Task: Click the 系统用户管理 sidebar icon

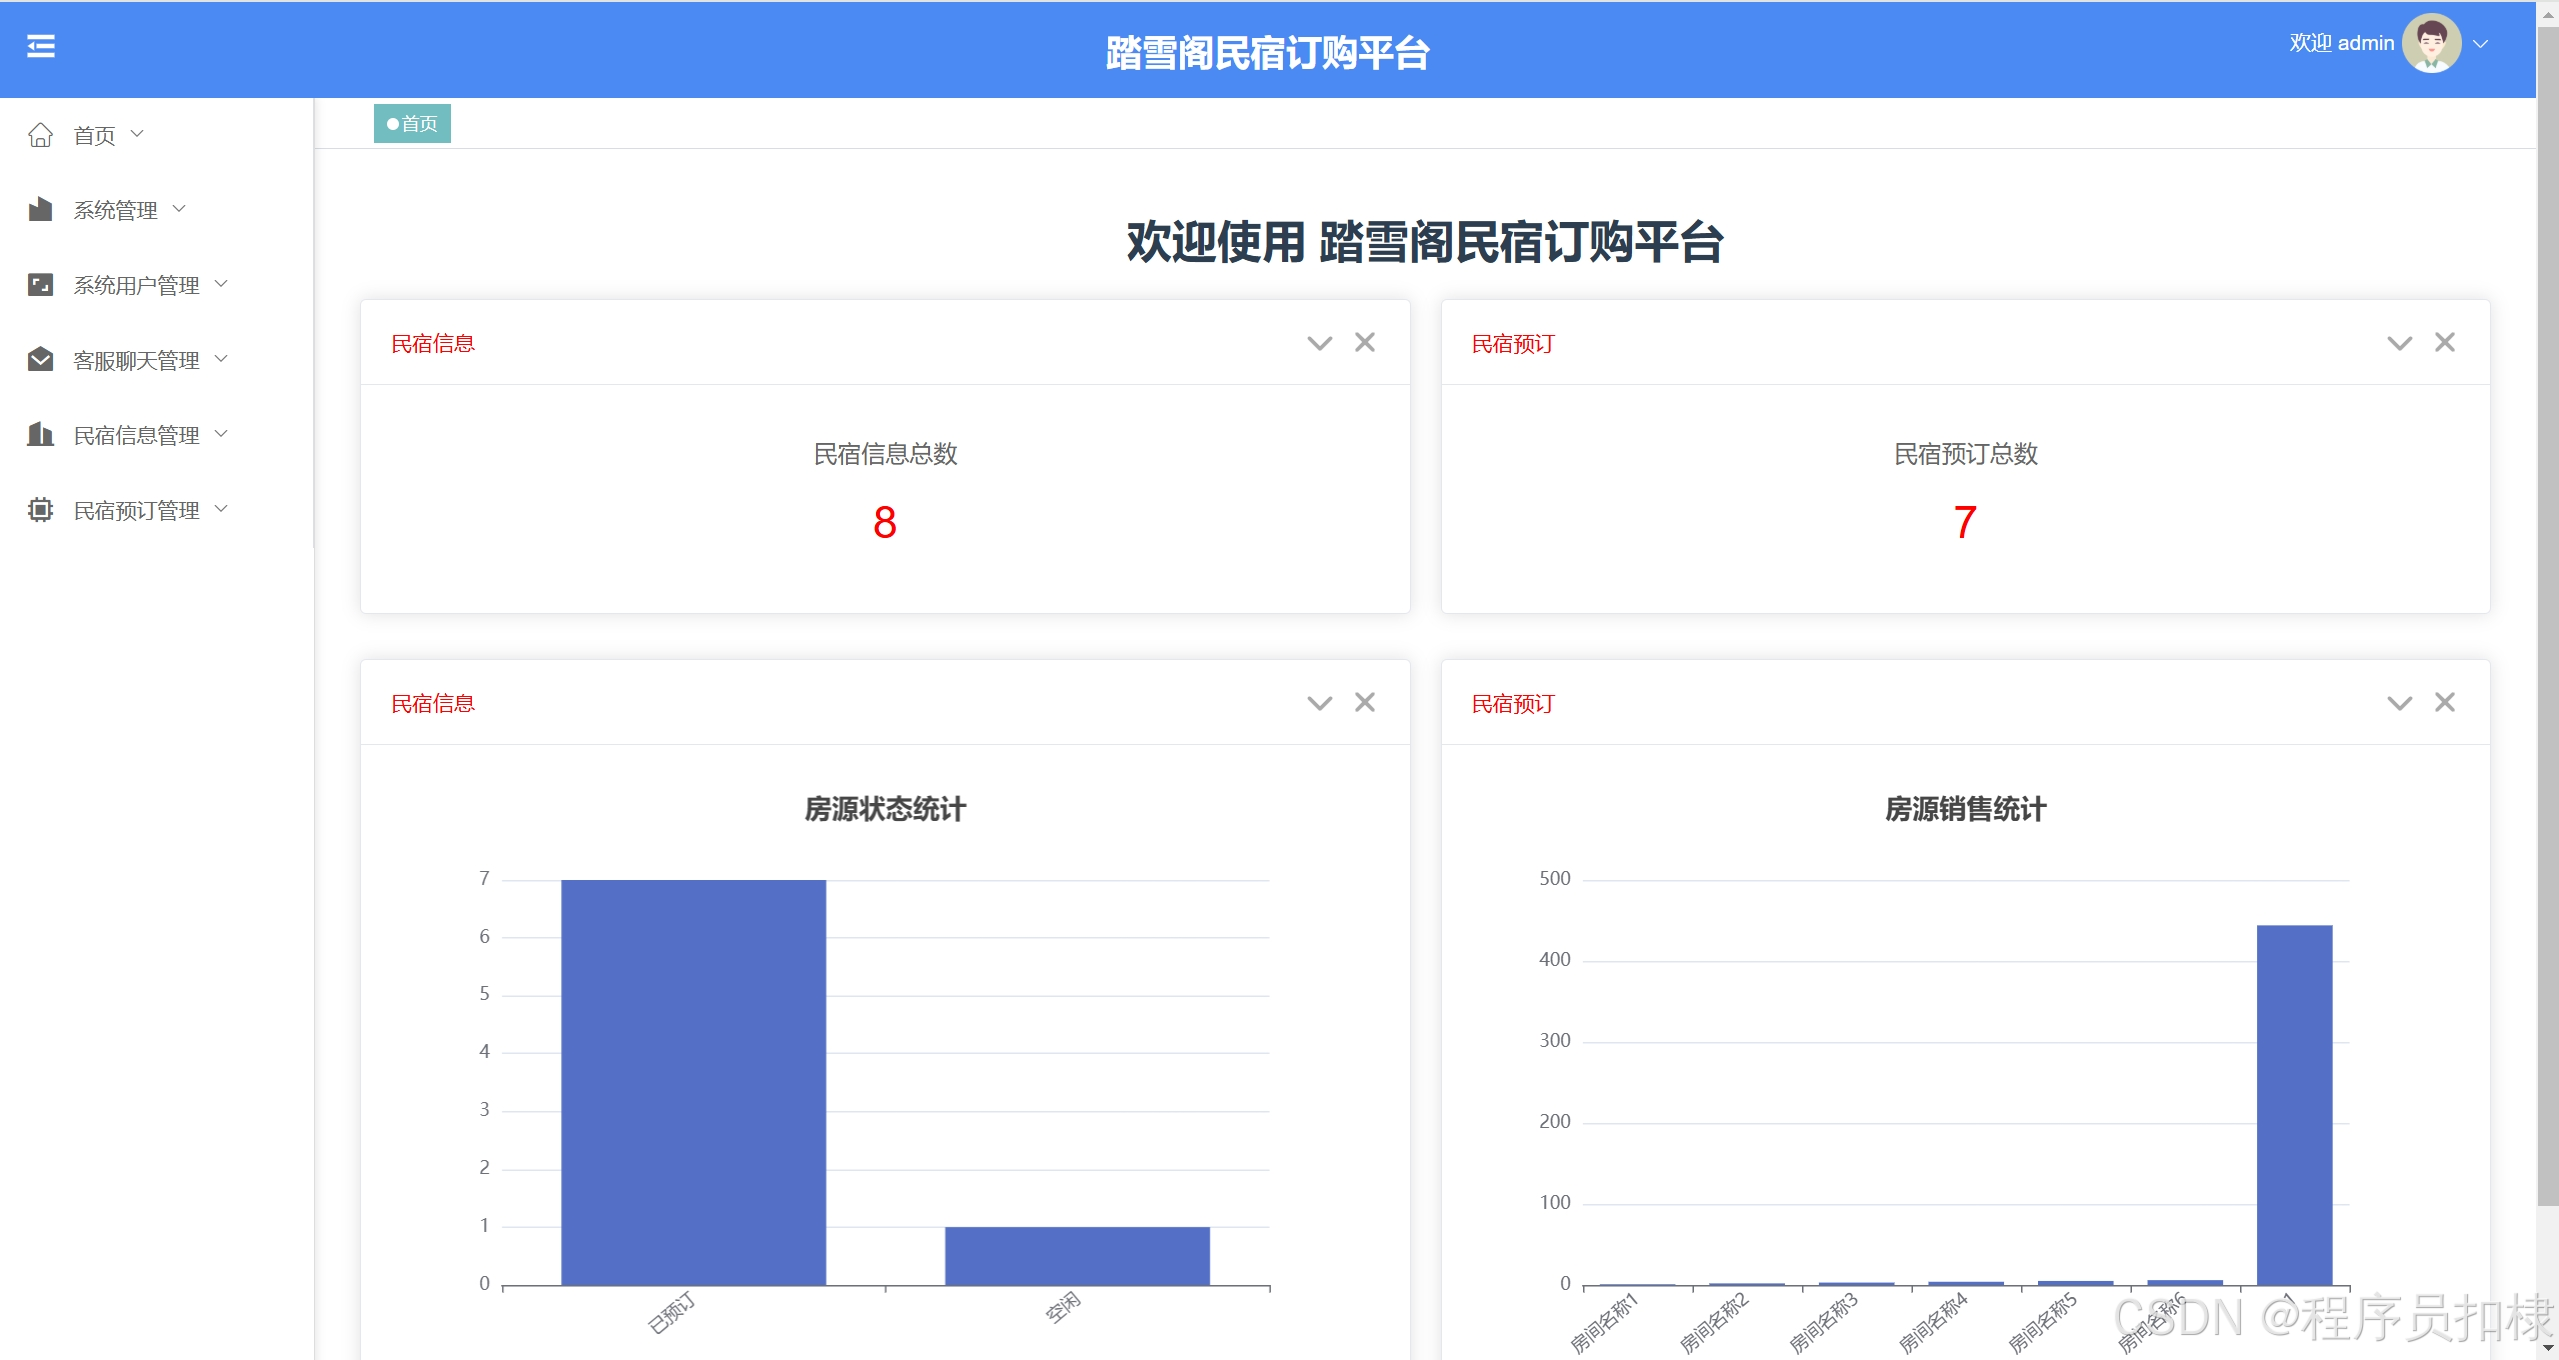Action: (x=40, y=285)
